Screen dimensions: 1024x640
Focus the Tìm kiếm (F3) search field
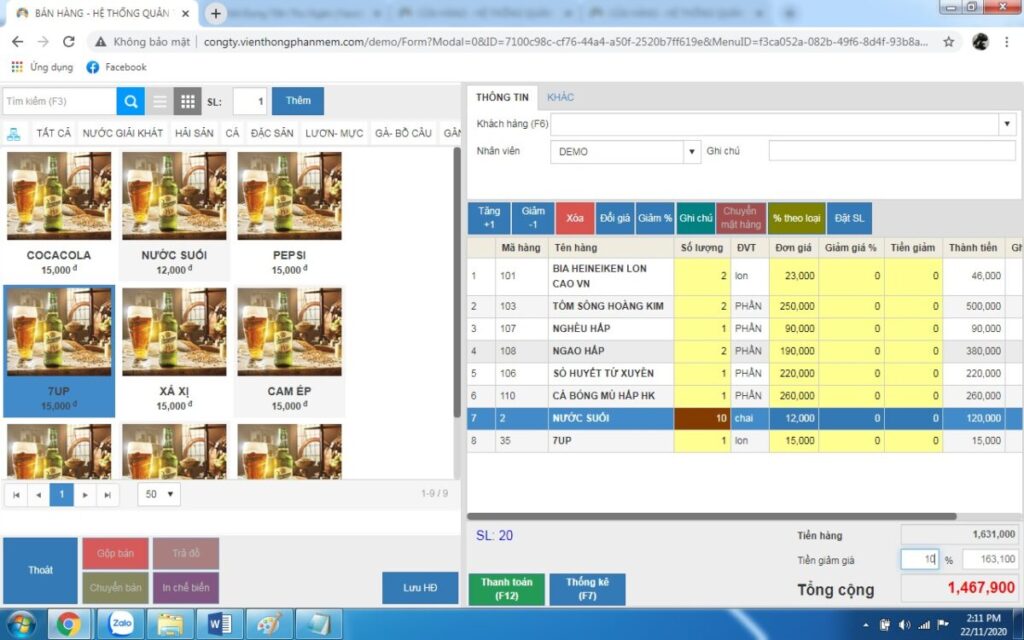pyautogui.click(x=59, y=101)
